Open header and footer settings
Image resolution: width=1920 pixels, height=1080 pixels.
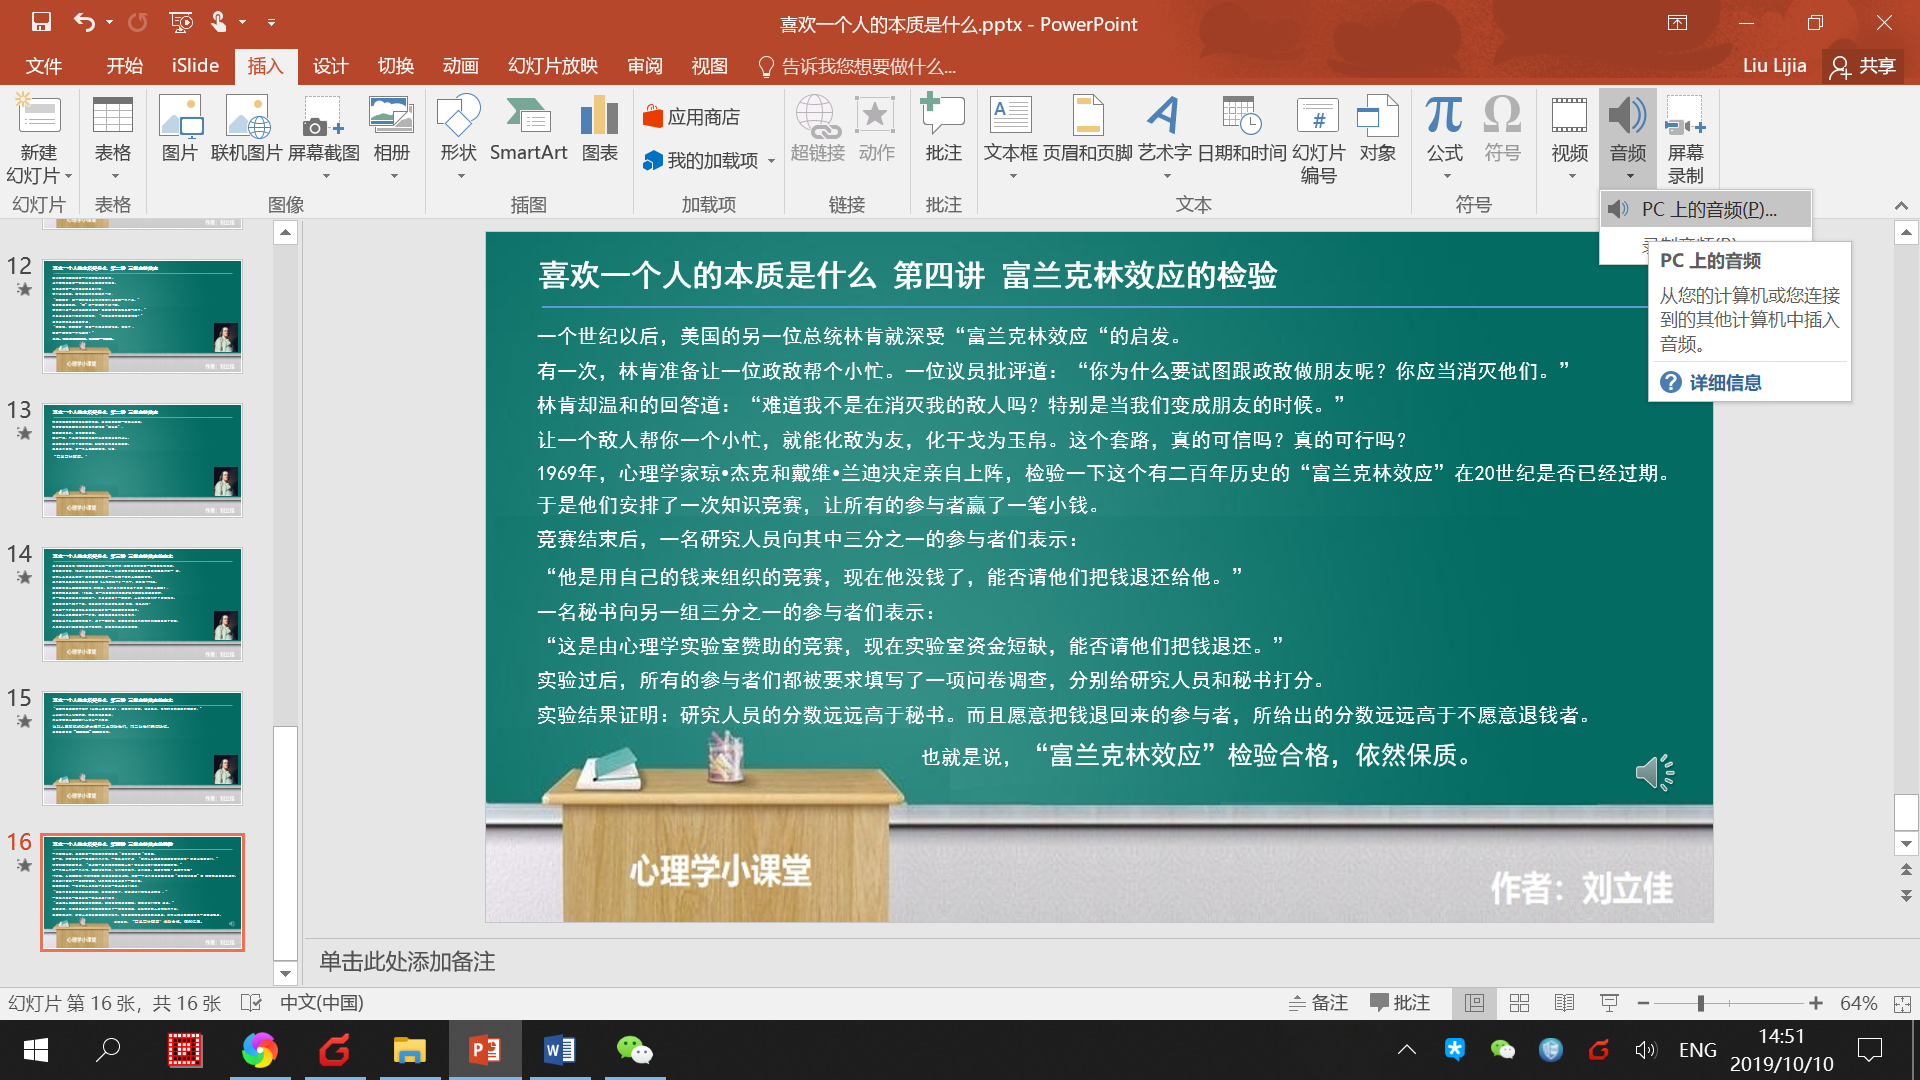1088,130
